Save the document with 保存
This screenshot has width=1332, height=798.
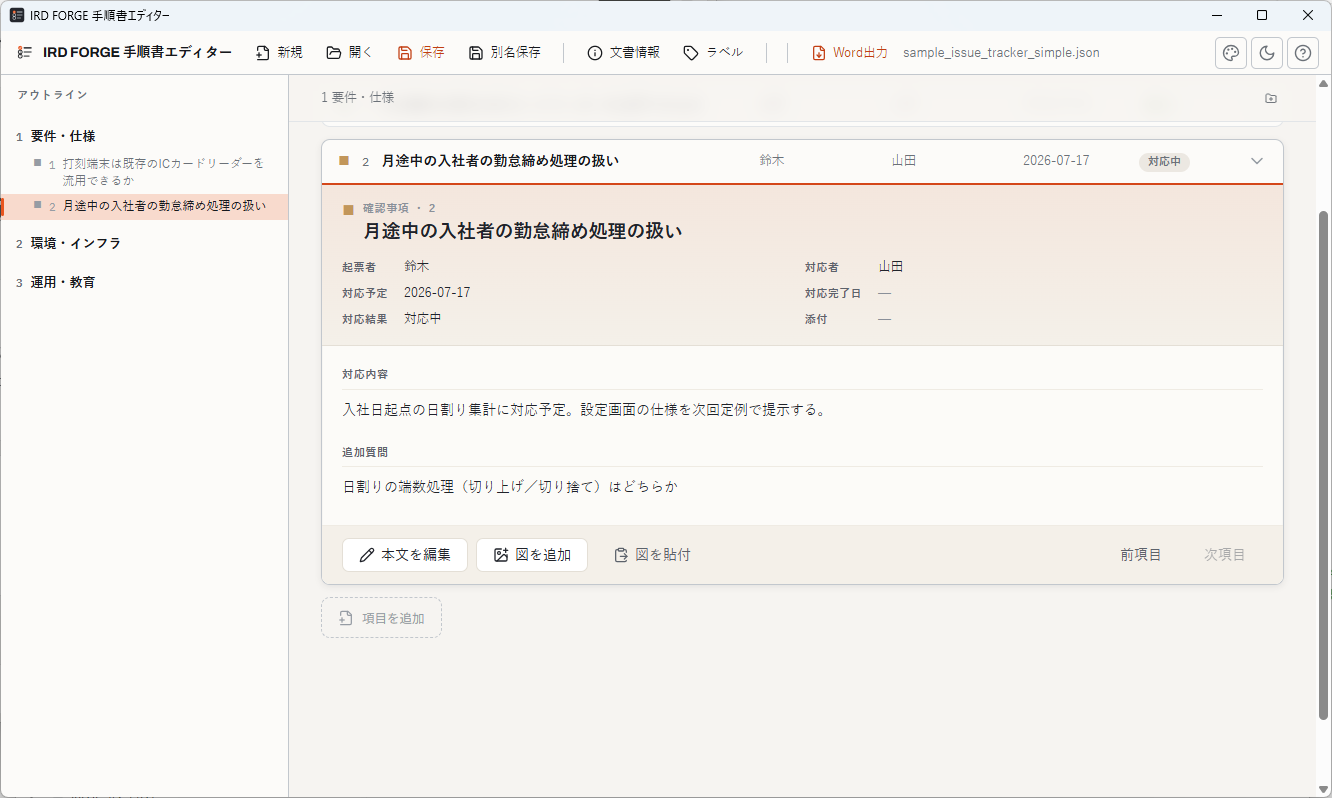click(421, 53)
